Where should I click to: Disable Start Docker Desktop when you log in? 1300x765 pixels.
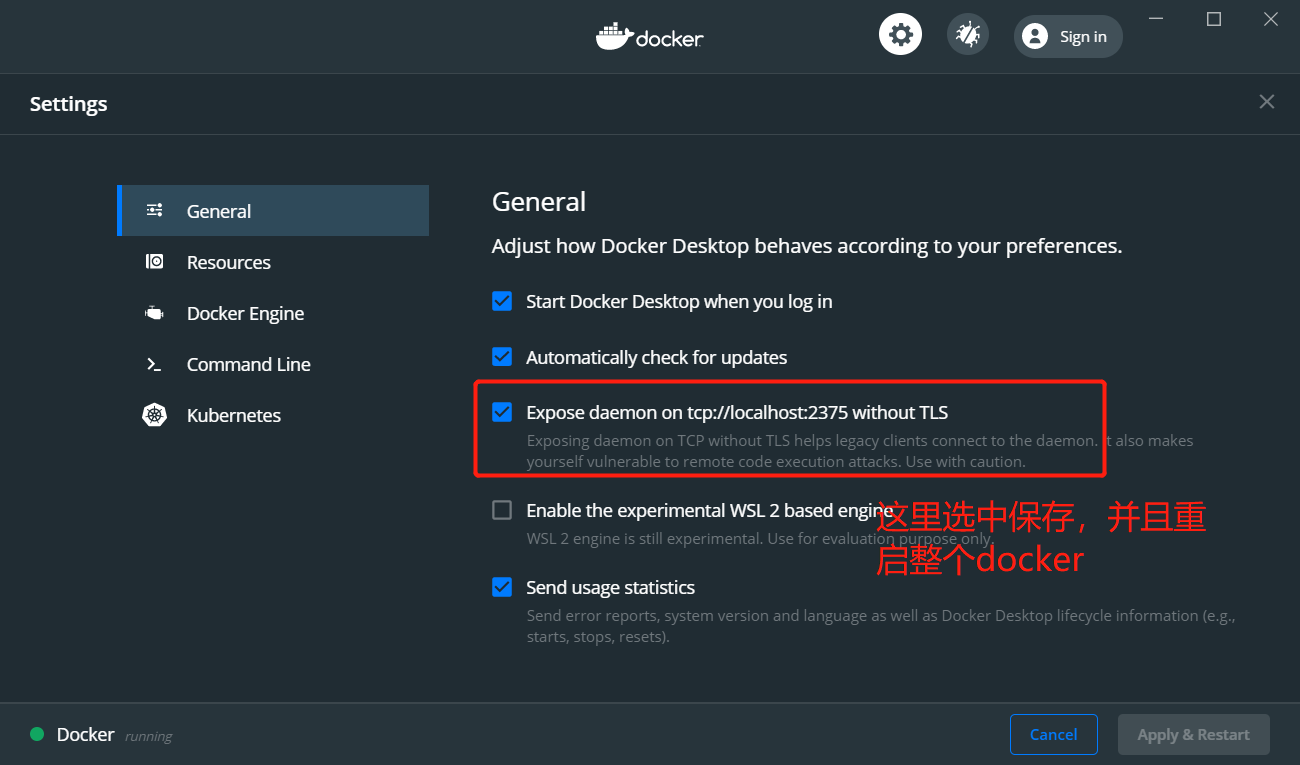coord(501,301)
